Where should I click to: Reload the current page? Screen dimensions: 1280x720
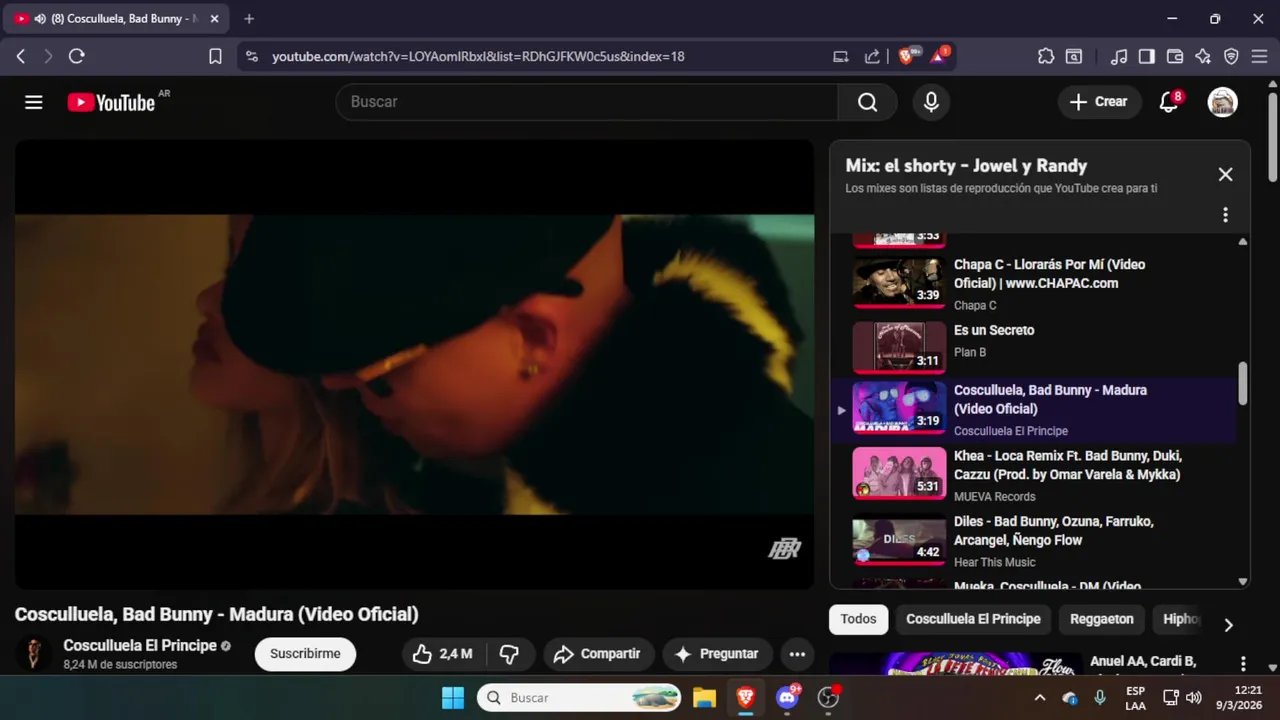[76, 57]
